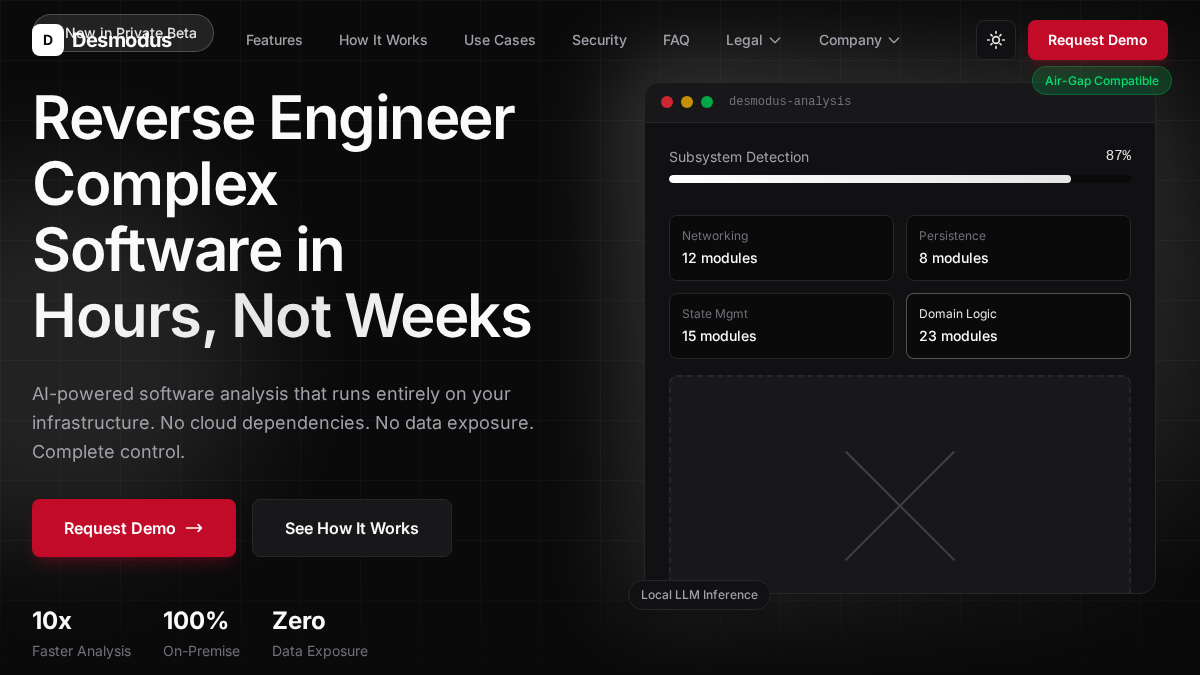The image size is (1200, 675).
Task: Open the FAQ nav item
Action: click(x=676, y=40)
